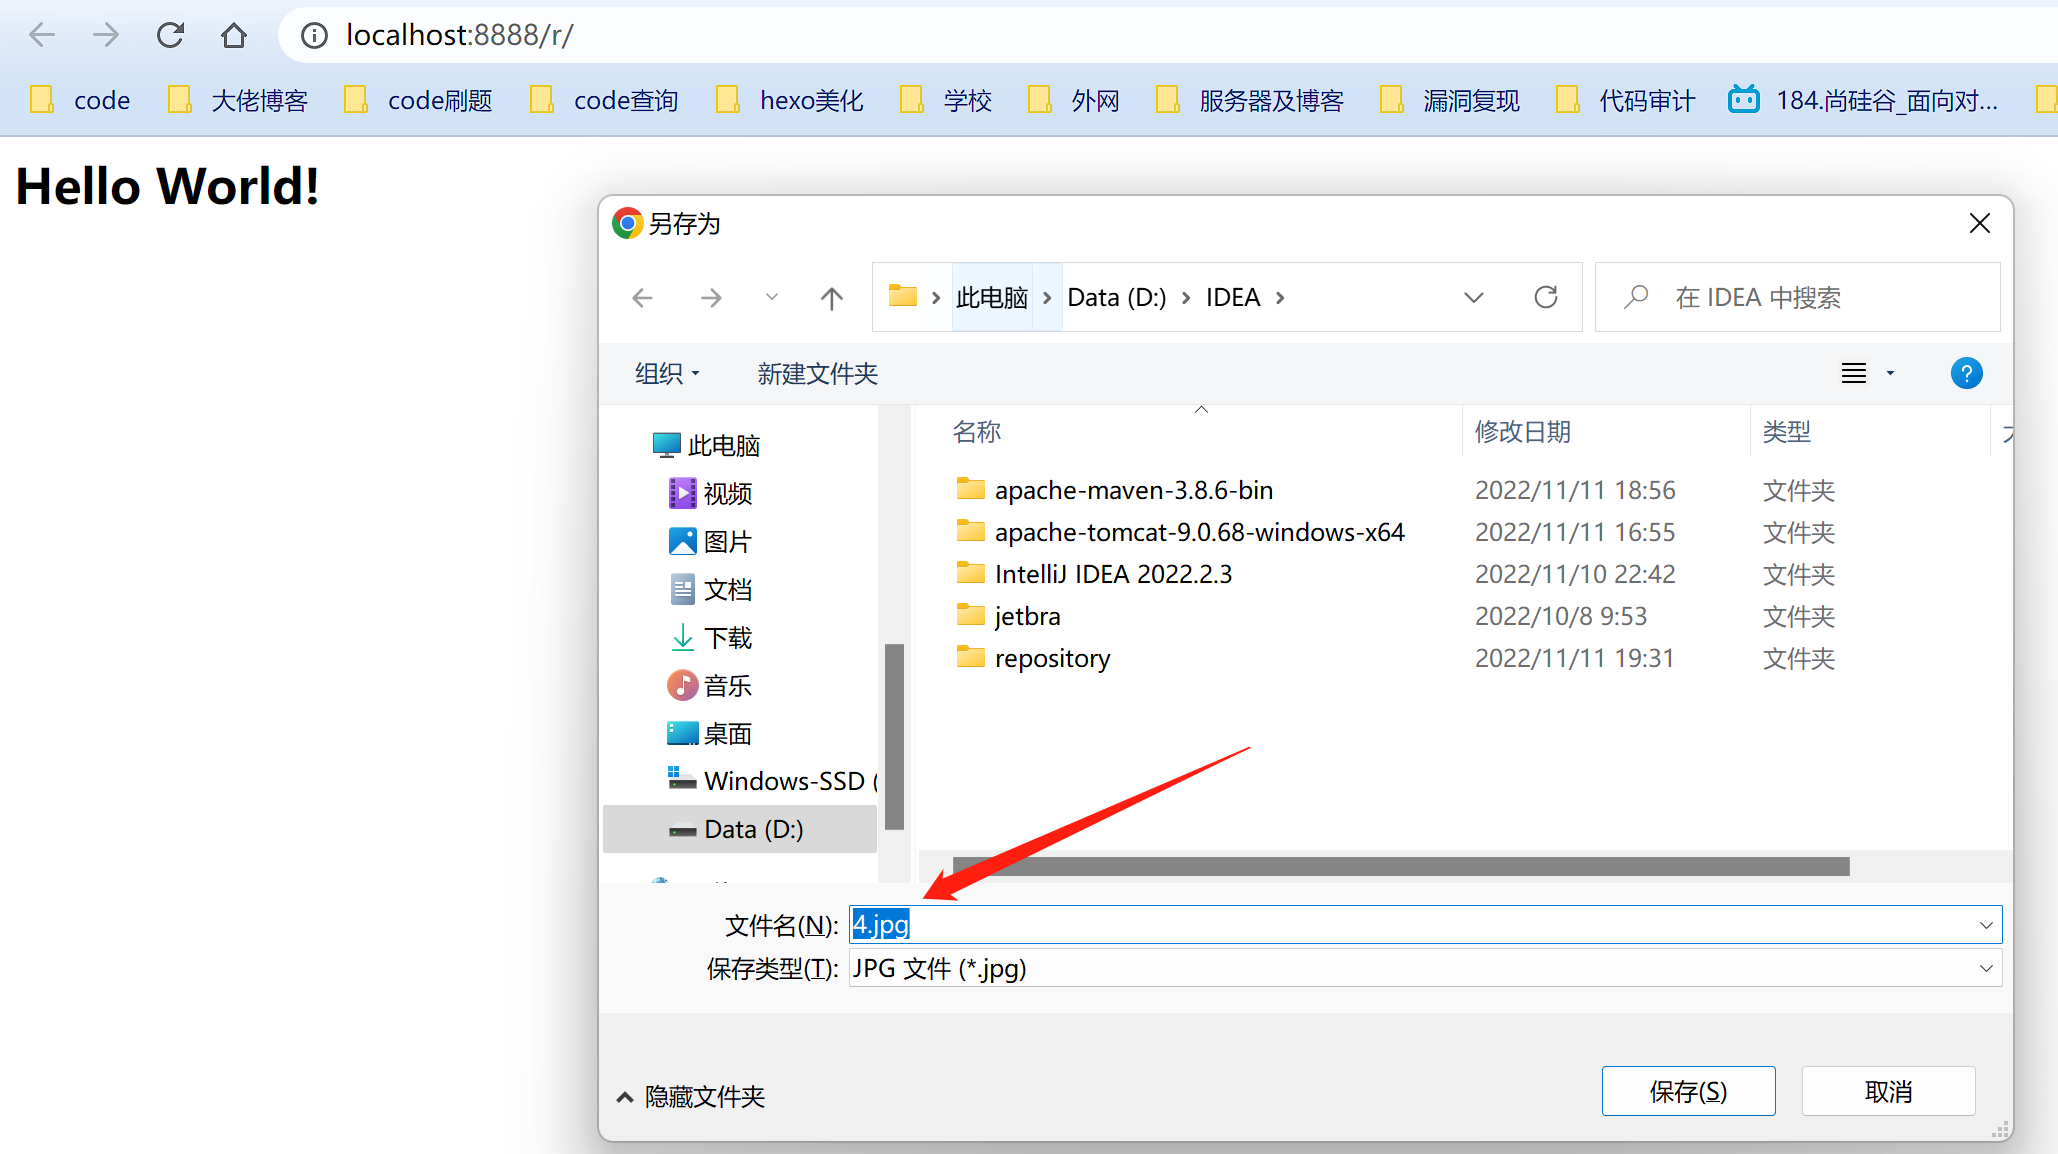Select 视频 in the navigation tree
This screenshot has height=1154, width=2058.
(x=711, y=493)
